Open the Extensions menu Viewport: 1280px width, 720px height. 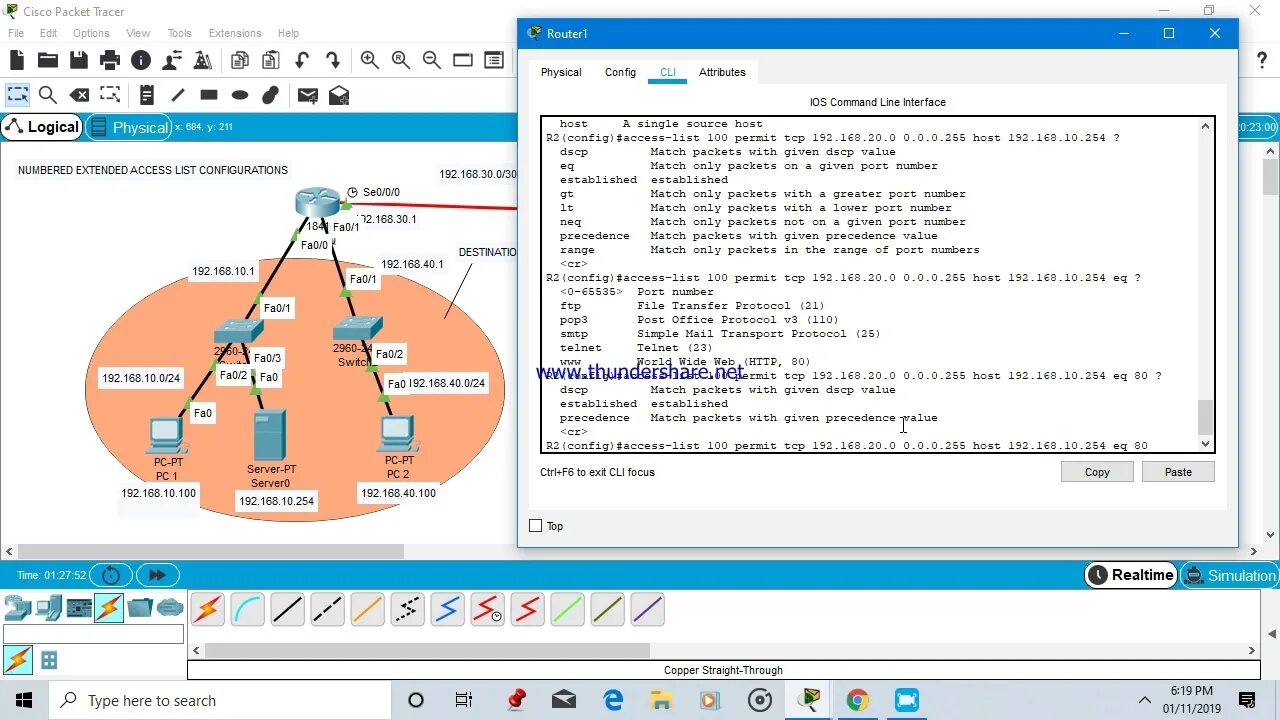(x=235, y=33)
